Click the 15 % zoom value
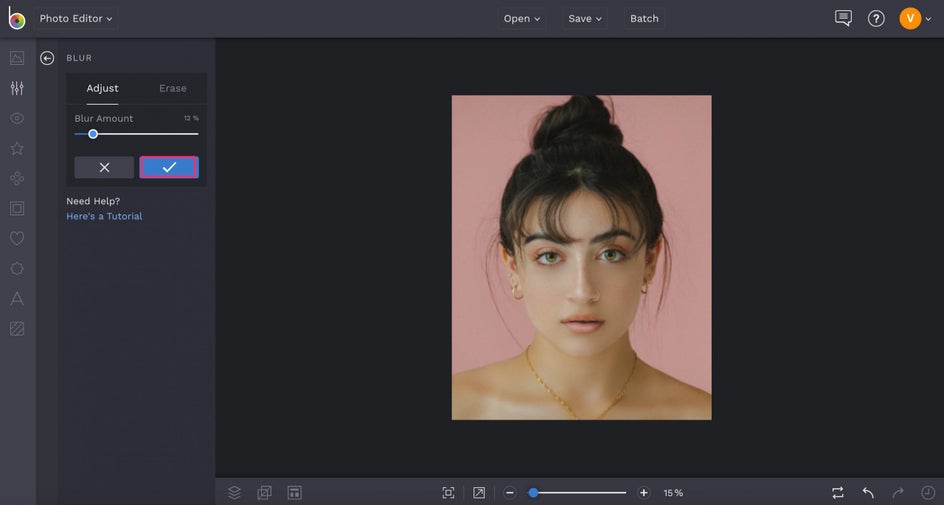Viewport: 944px width, 505px height. click(x=673, y=493)
